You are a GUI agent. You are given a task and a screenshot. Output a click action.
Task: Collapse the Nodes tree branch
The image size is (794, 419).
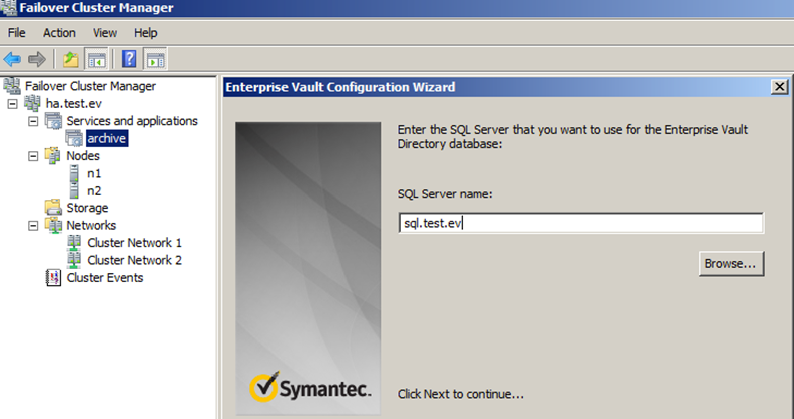point(33,156)
